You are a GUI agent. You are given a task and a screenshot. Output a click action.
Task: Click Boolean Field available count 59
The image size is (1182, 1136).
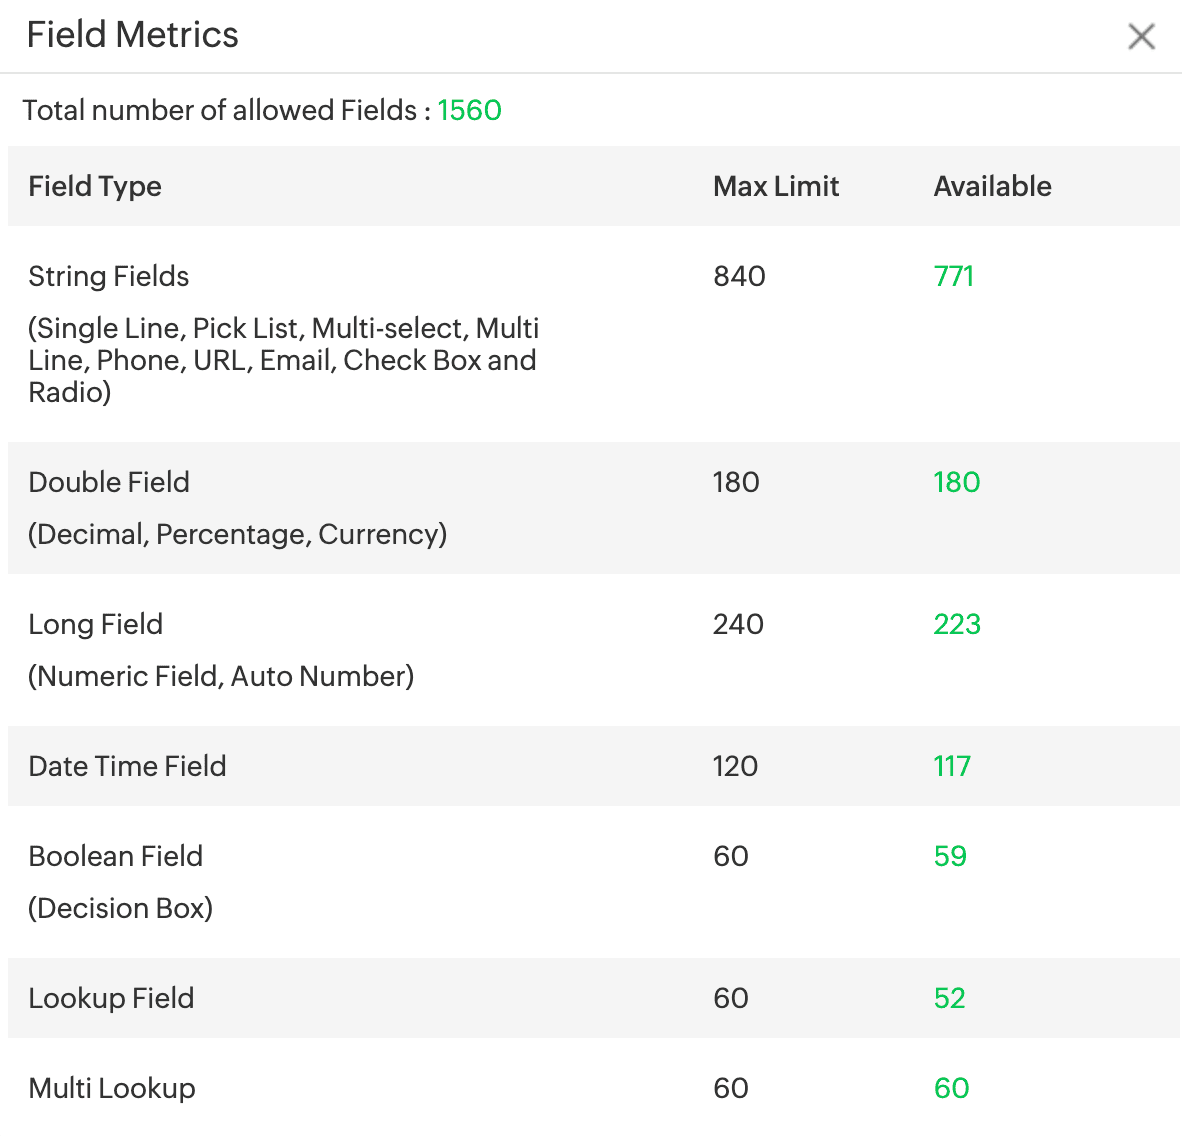950,856
